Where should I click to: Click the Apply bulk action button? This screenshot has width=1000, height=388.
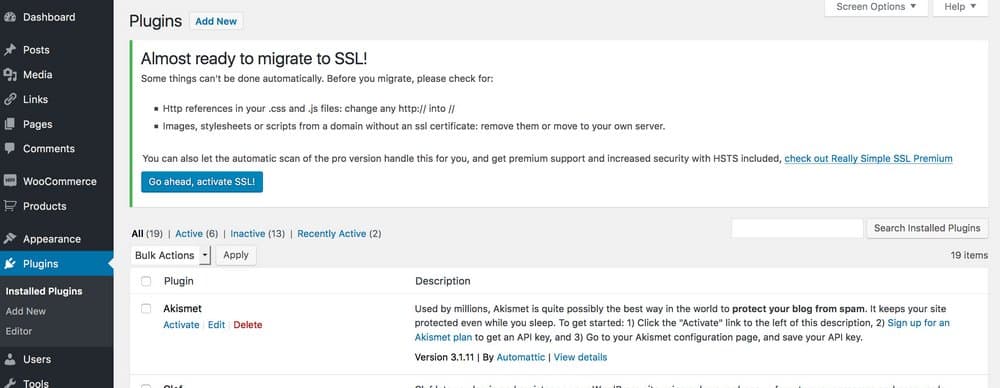236,255
